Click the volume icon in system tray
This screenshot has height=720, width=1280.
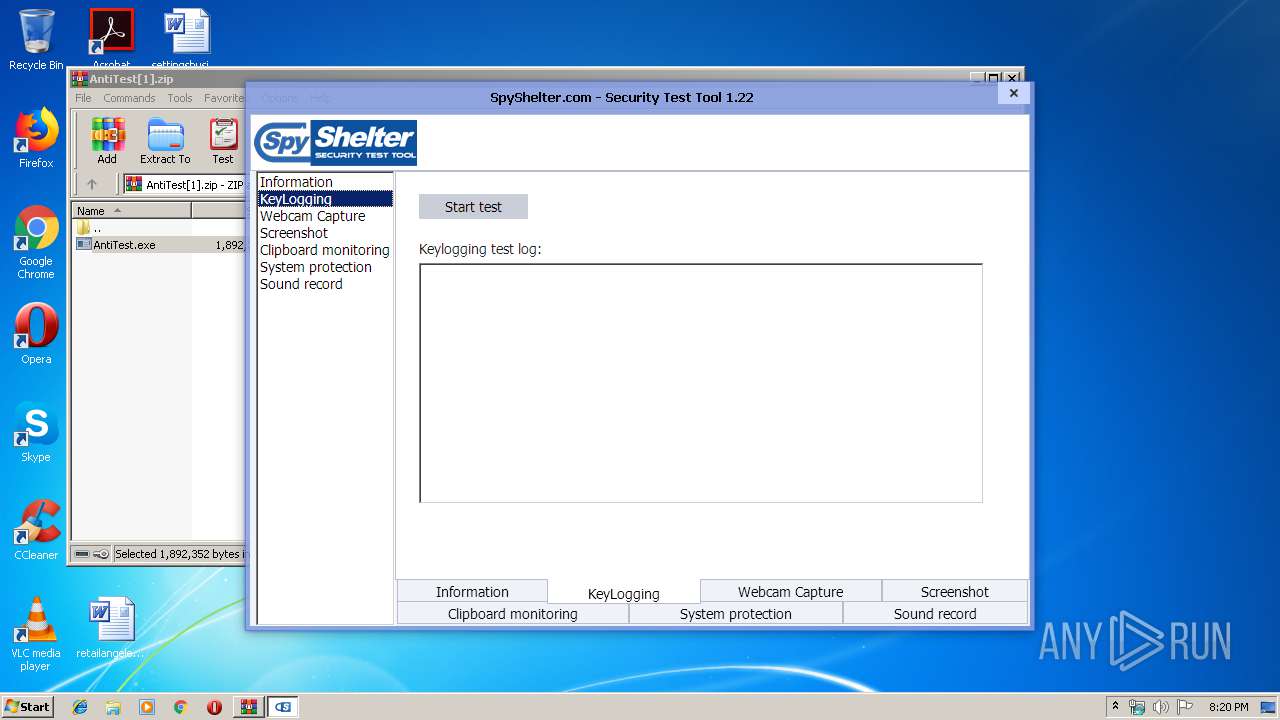click(x=1161, y=707)
